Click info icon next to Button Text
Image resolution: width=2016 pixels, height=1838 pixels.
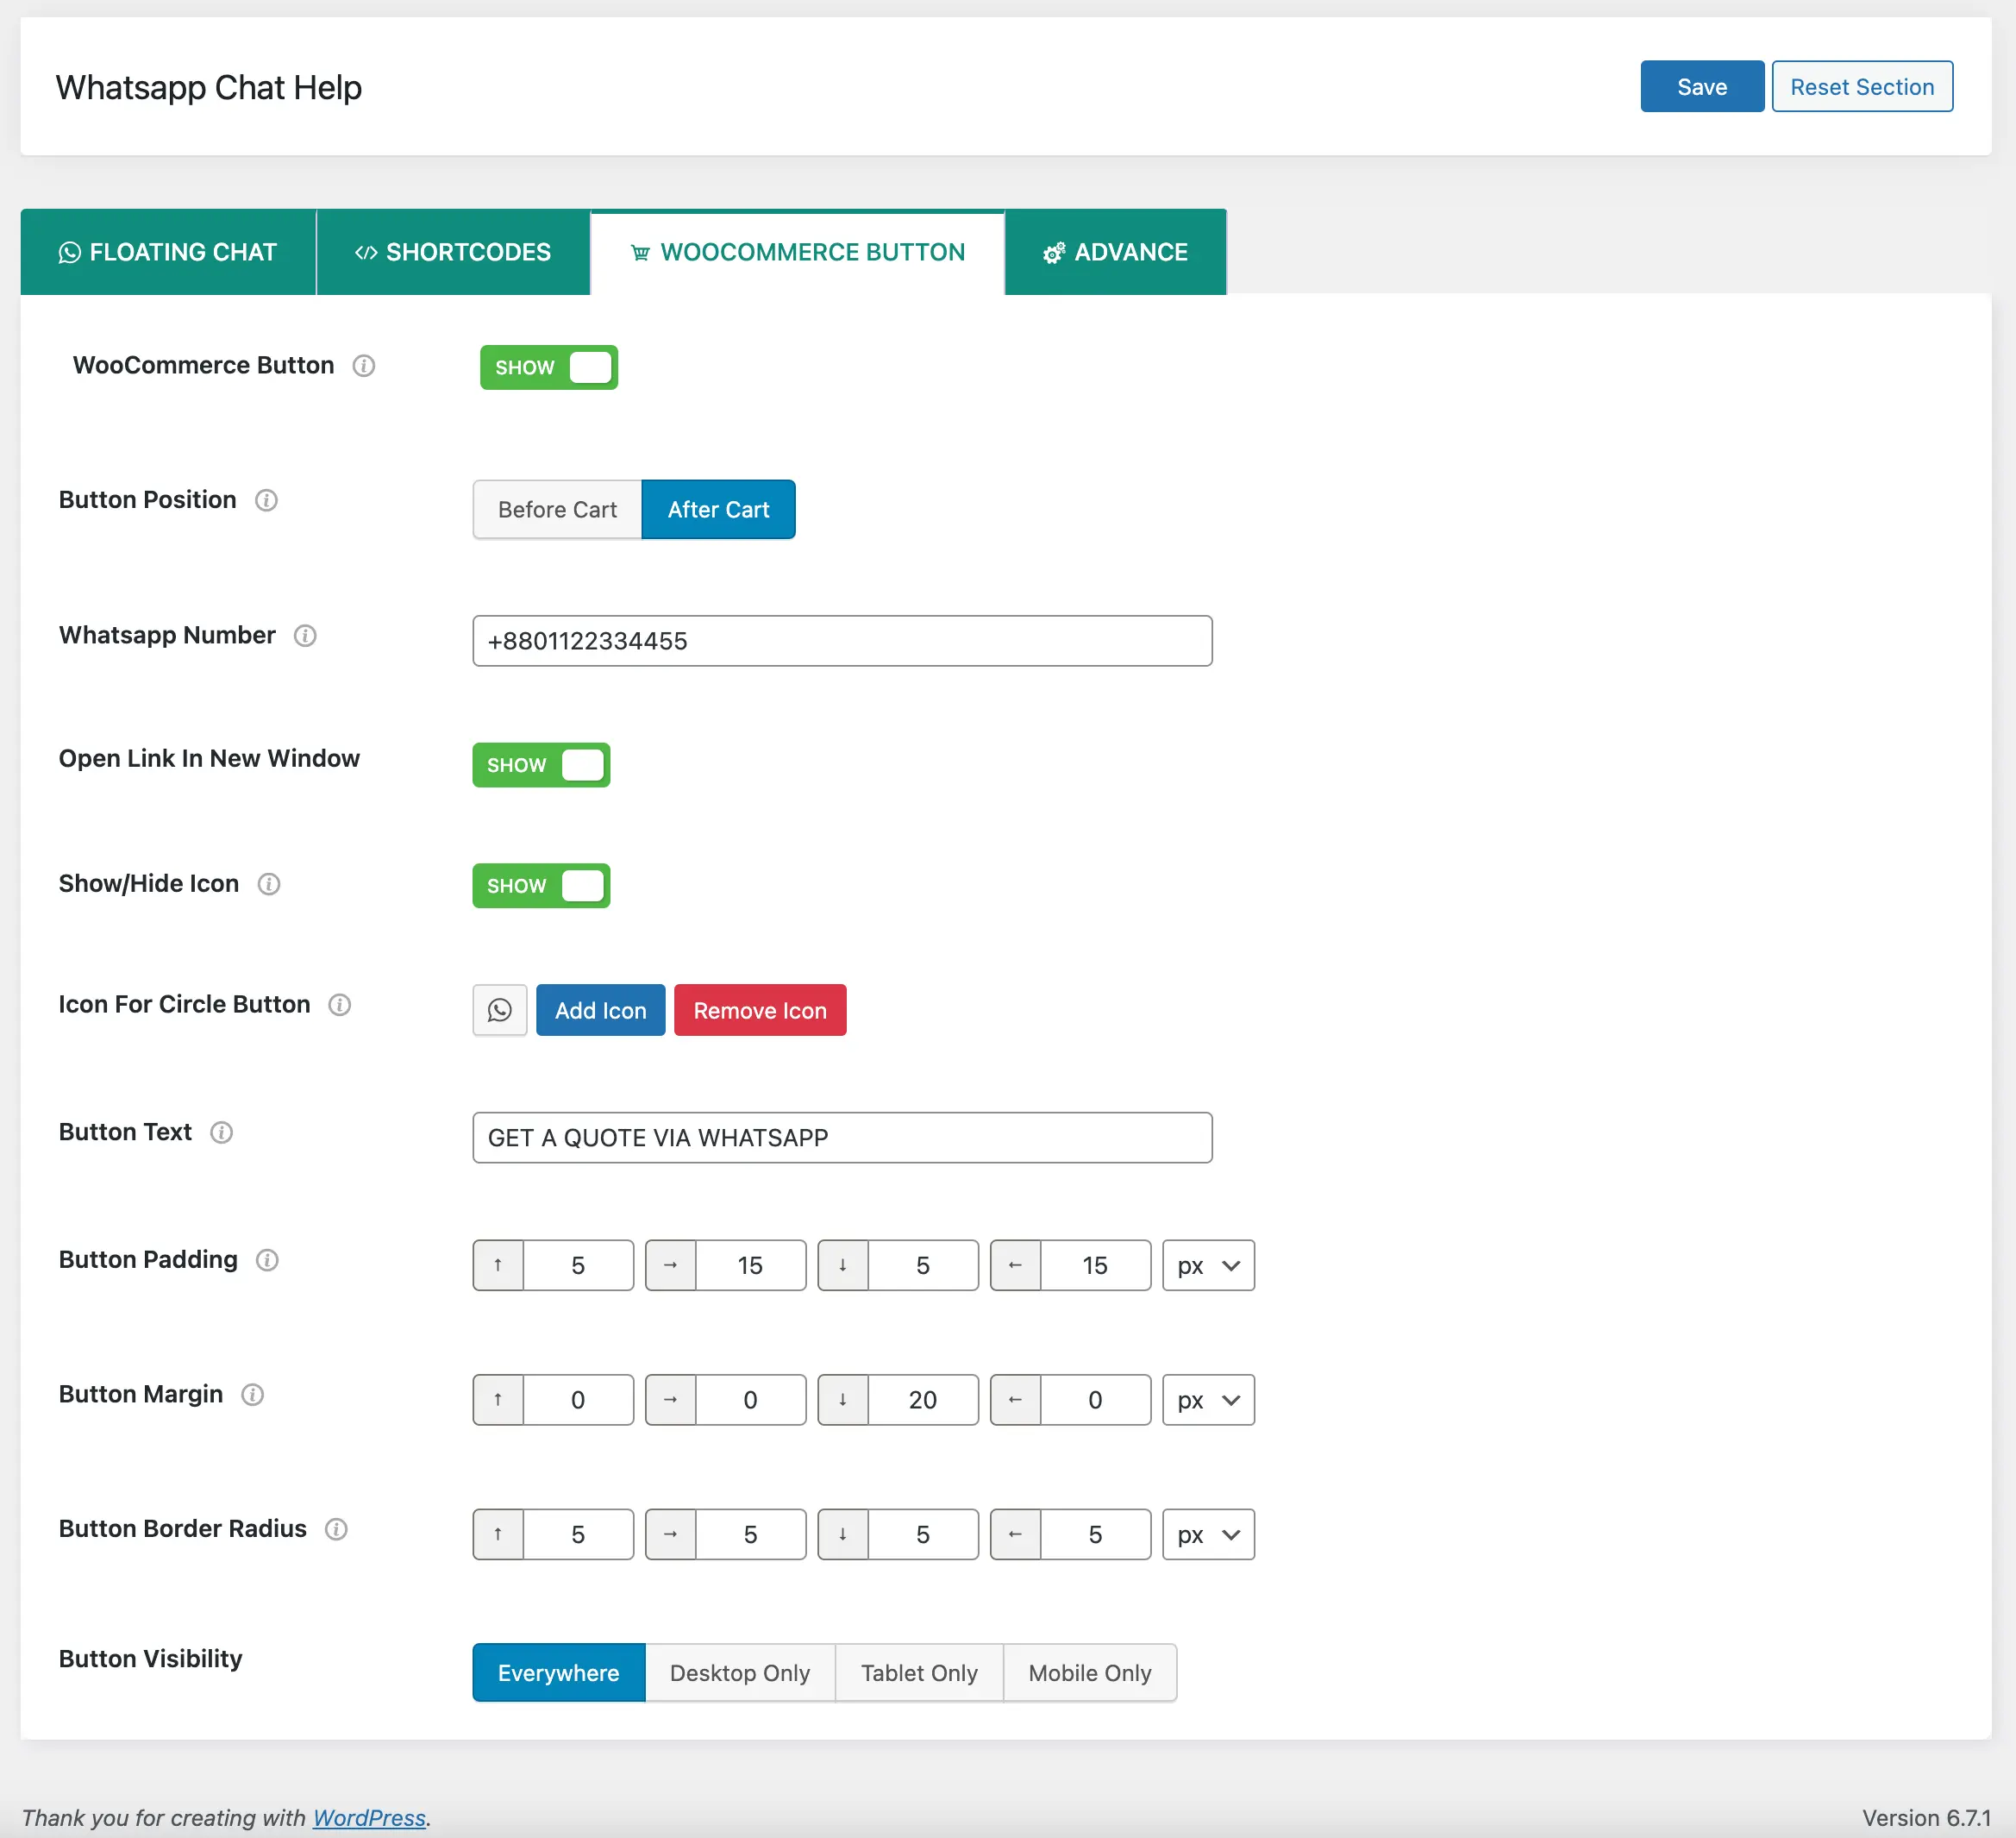click(x=221, y=1132)
